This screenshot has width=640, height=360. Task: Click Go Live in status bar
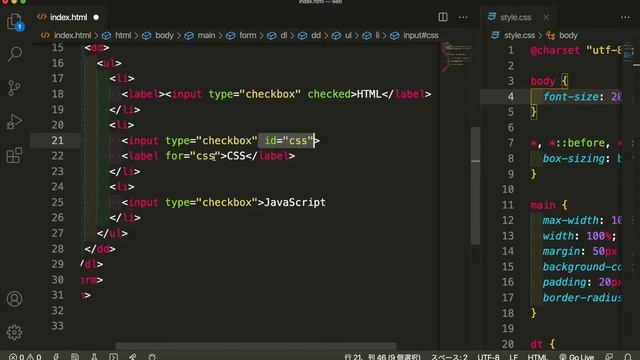[x=576, y=357]
